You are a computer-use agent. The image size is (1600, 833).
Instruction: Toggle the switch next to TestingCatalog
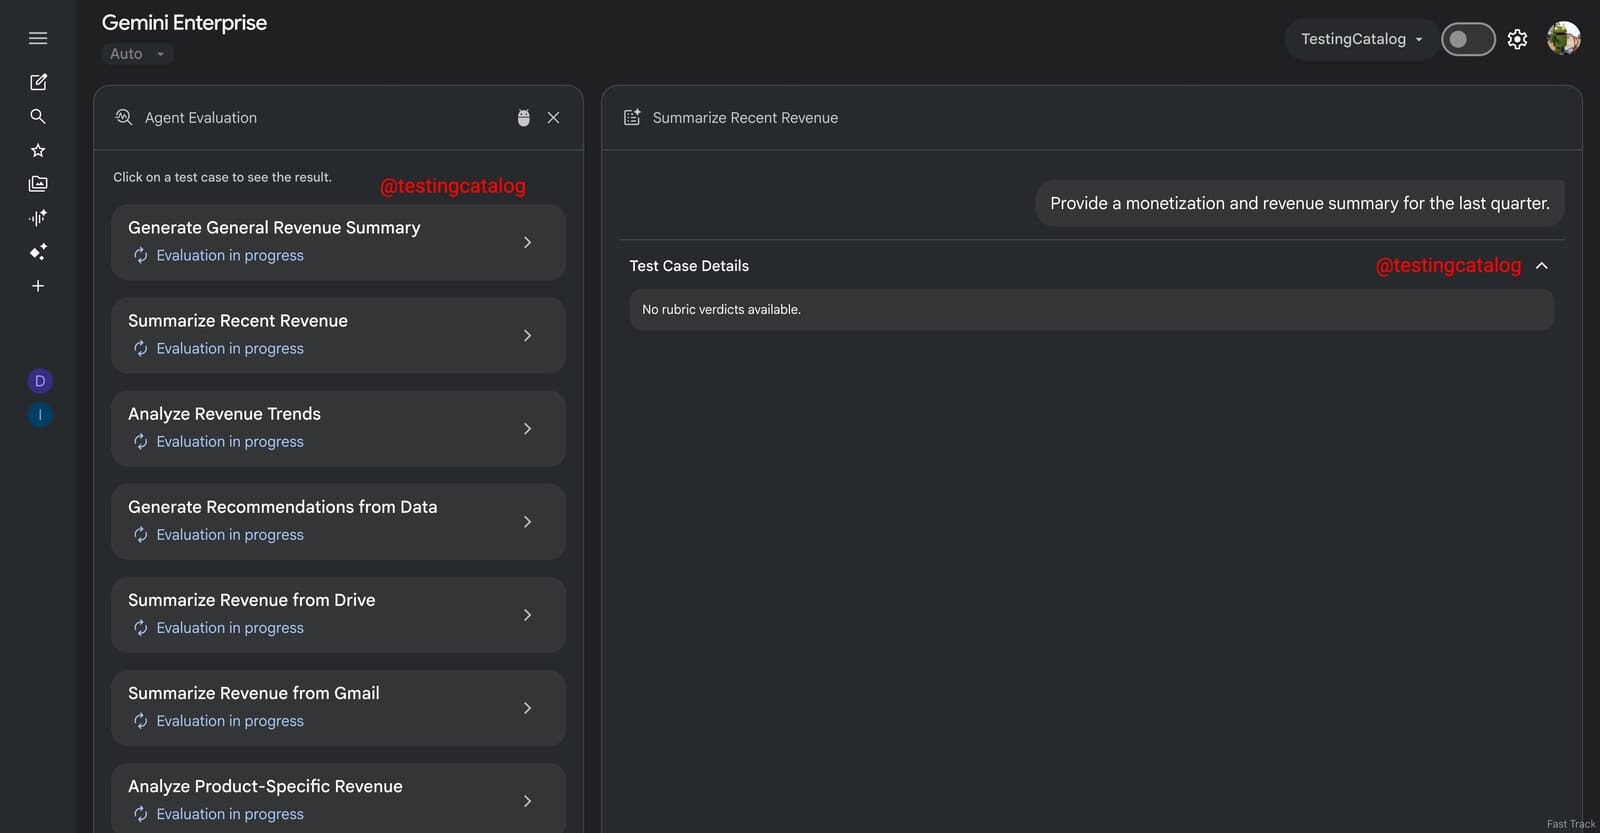[x=1467, y=39]
